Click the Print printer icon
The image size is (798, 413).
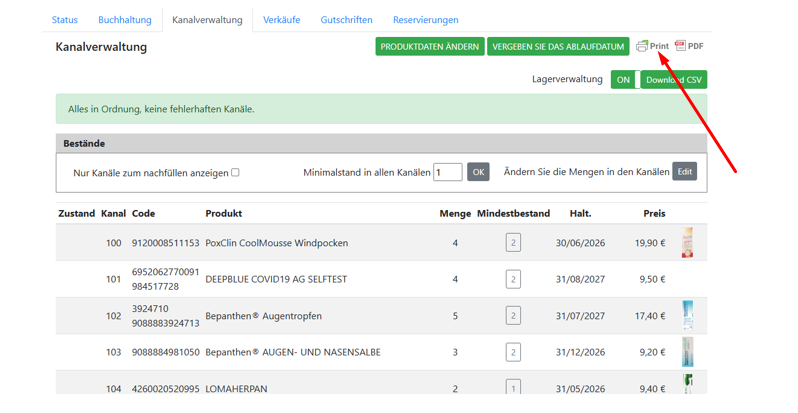tap(642, 46)
